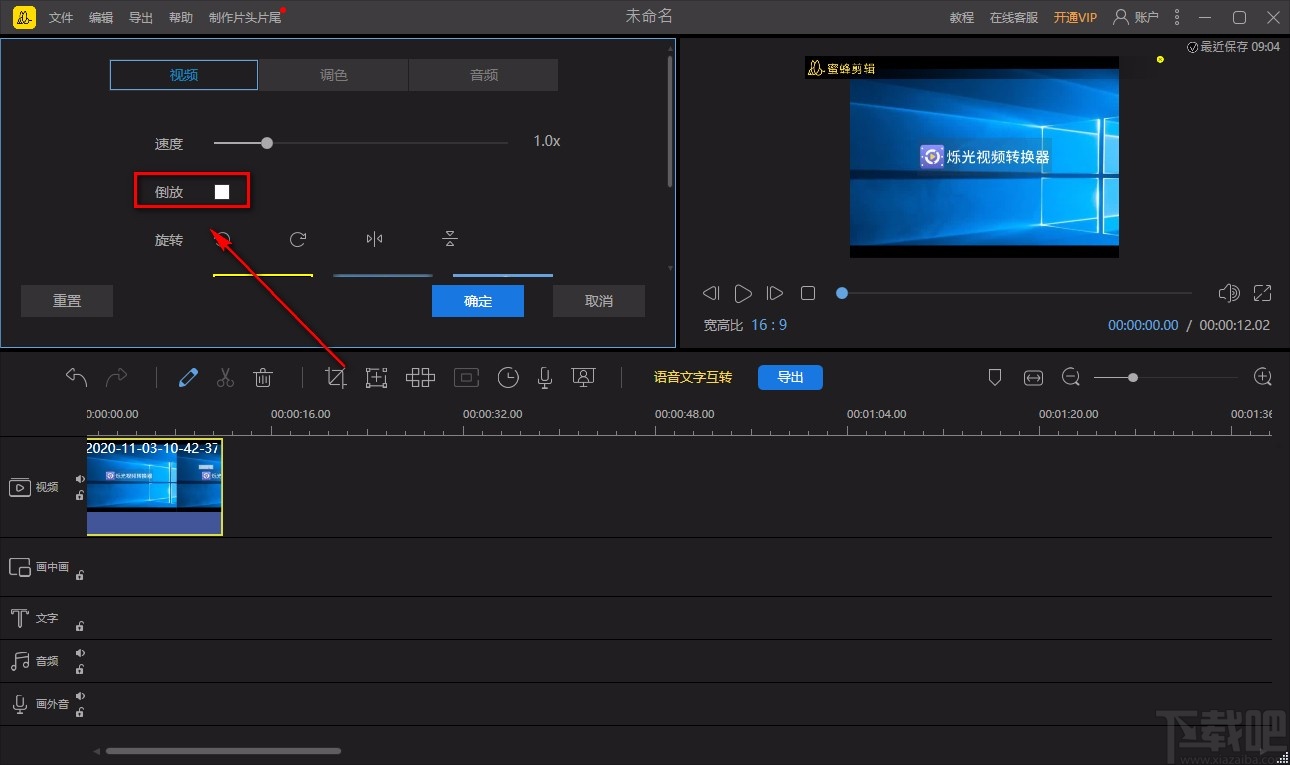
Task: Click the redo arrow in the timeline toolbar
Action: pos(117,377)
